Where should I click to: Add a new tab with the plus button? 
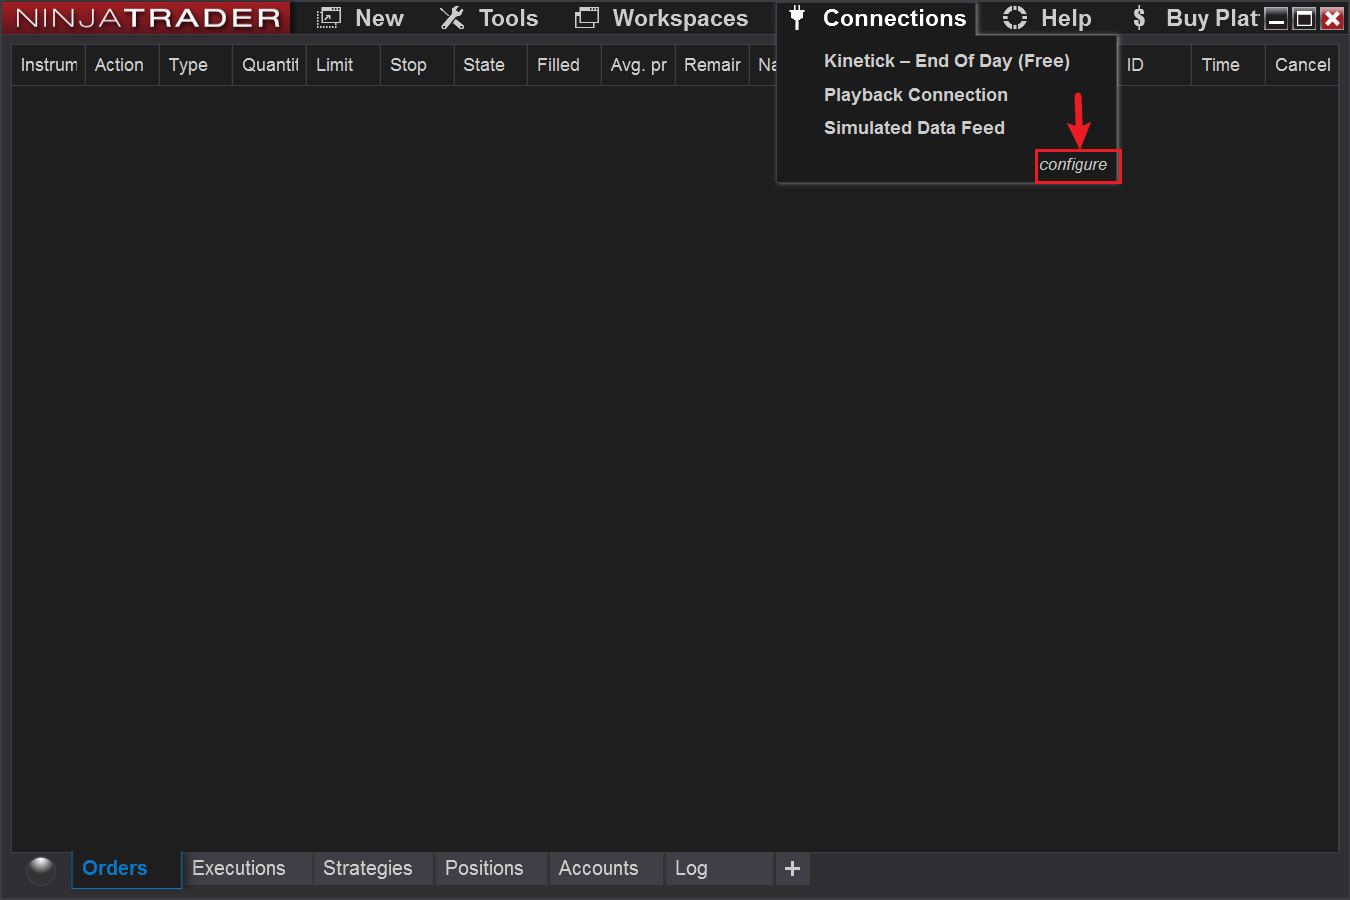(x=792, y=868)
